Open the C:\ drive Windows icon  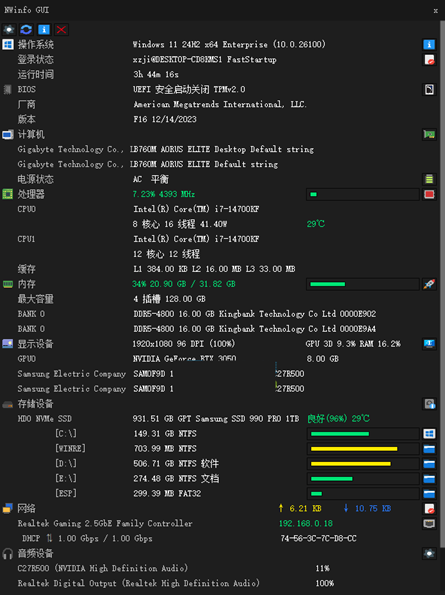[x=429, y=434]
